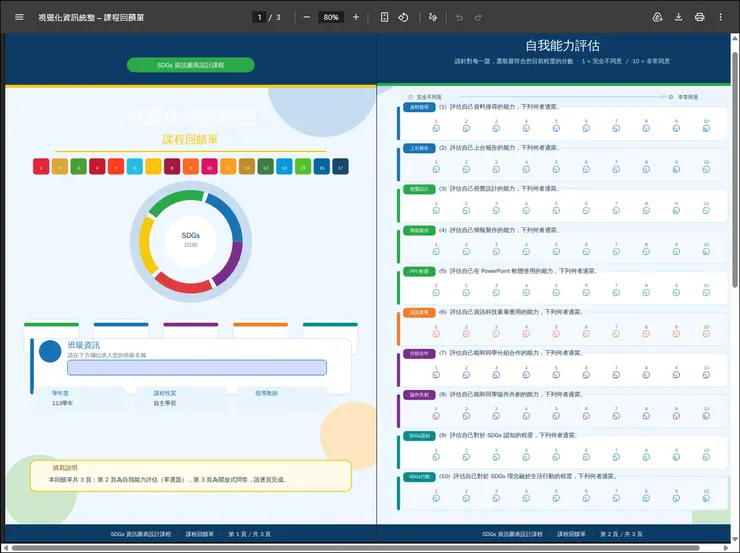Screen dimensions: 740x553
Task: Select rating 2 for question (4) 簡報製作
Action: [x=466, y=251]
